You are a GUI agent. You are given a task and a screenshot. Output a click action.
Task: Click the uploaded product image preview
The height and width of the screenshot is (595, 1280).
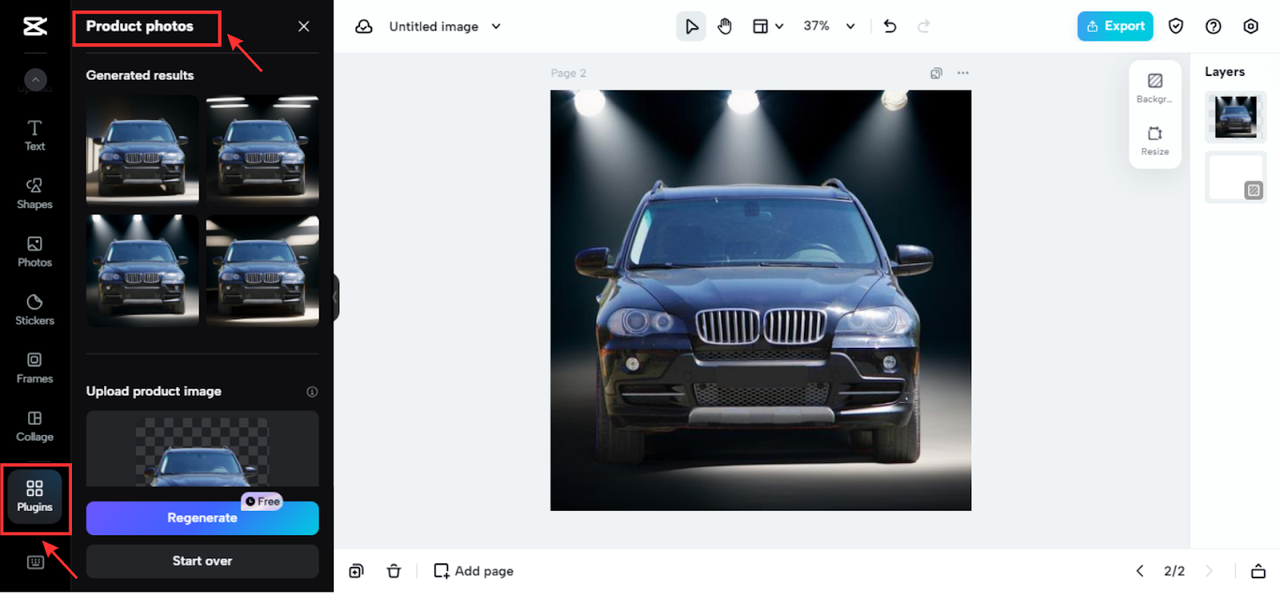(x=202, y=448)
